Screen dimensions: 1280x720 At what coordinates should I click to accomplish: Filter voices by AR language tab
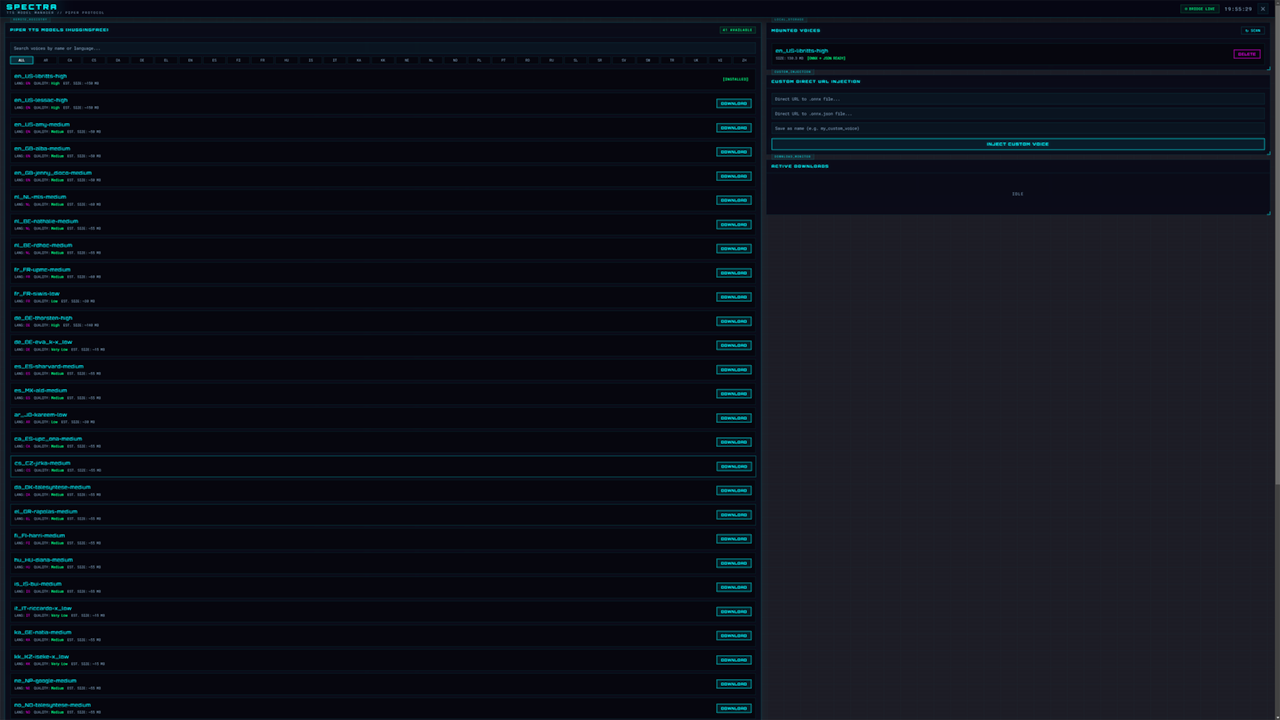[46, 60]
